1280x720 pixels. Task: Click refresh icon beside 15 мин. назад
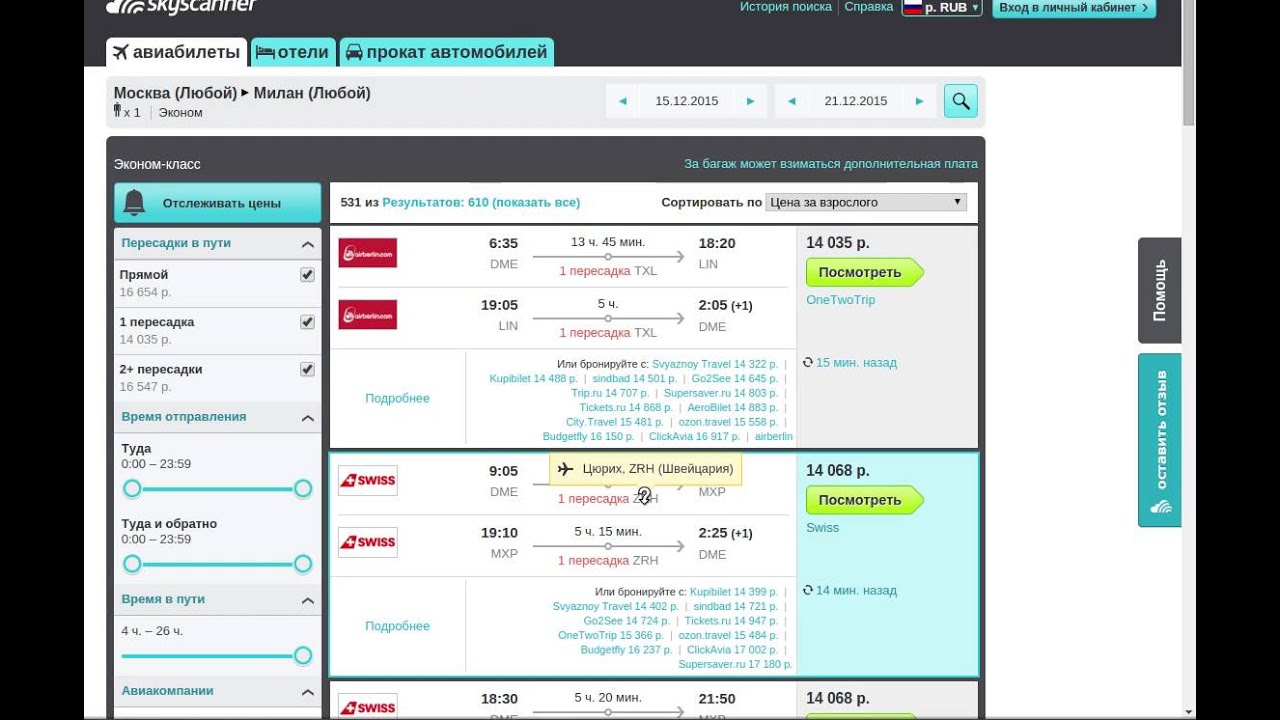(x=808, y=362)
